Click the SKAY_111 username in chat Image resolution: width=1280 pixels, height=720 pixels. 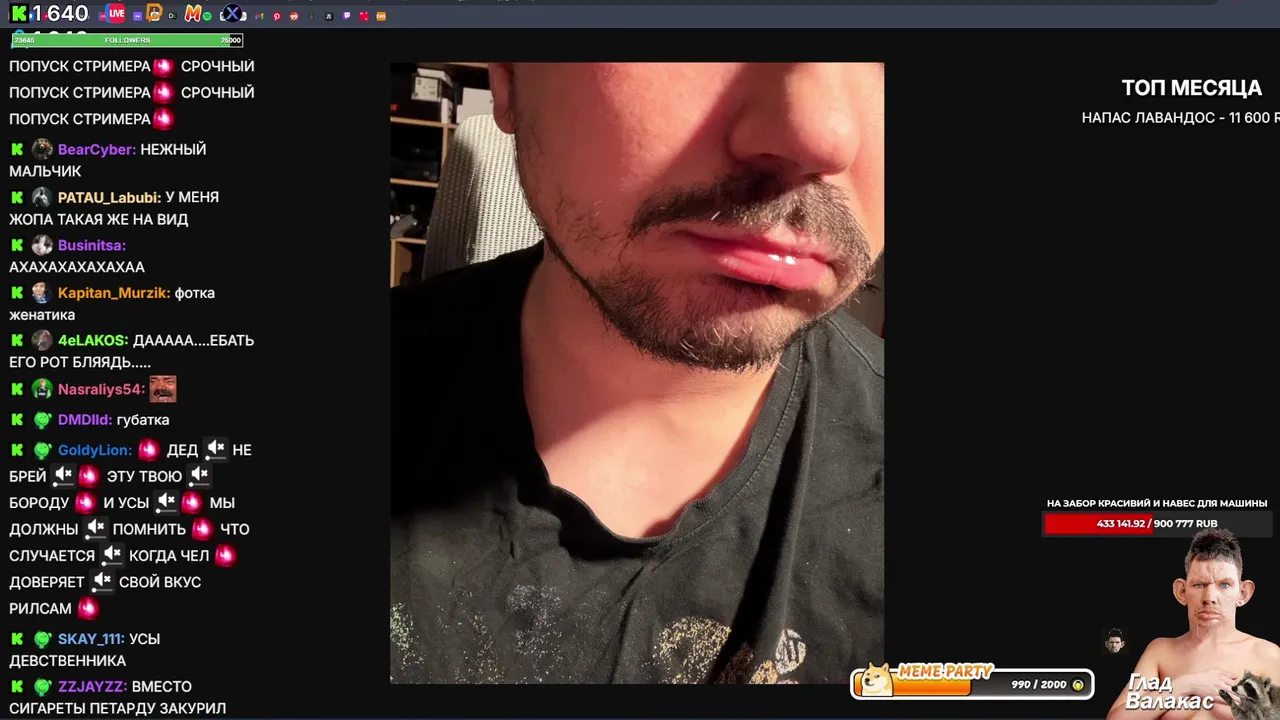pyautogui.click(x=90, y=639)
